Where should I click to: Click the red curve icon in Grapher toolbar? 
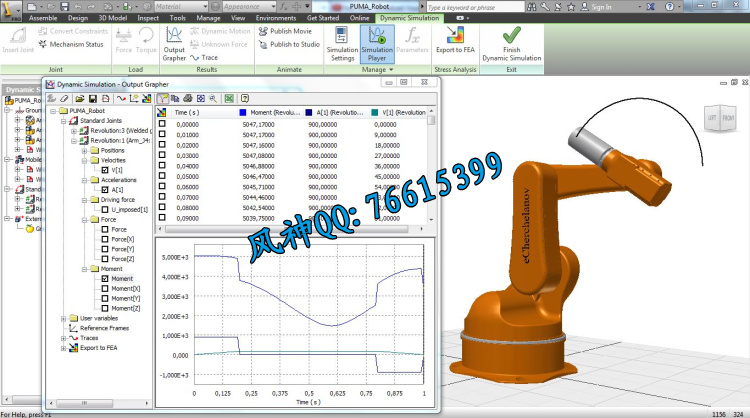(121, 99)
